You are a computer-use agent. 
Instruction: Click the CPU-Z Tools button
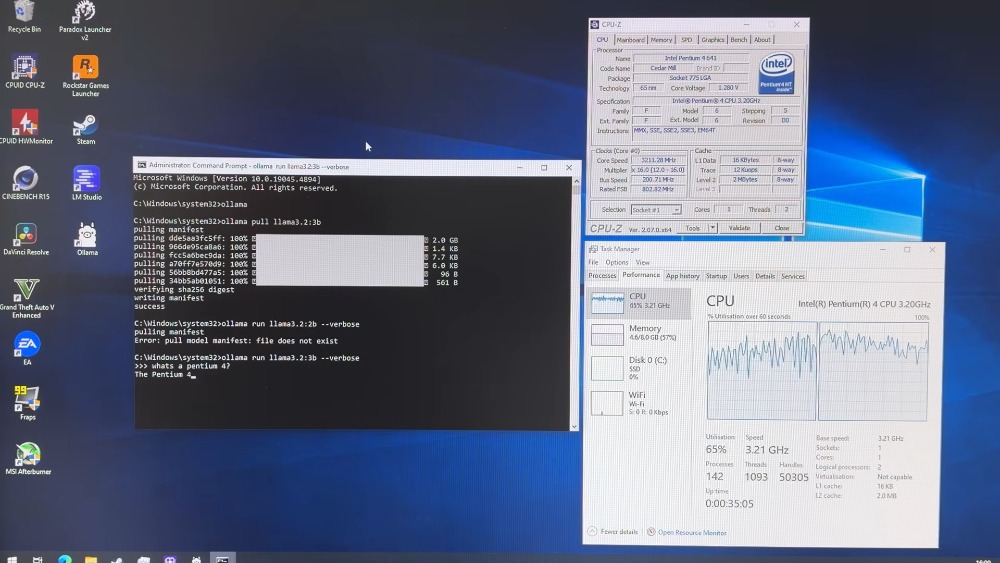pos(693,228)
